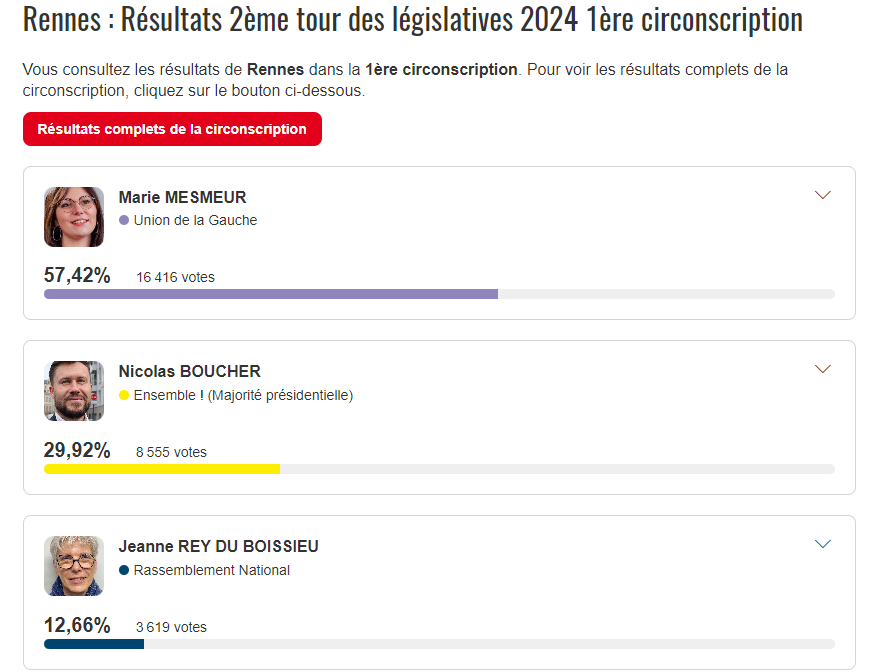The image size is (869, 672).
Task: Click Marie MESMEUR purple vote bar
Action: click(x=271, y=294)
